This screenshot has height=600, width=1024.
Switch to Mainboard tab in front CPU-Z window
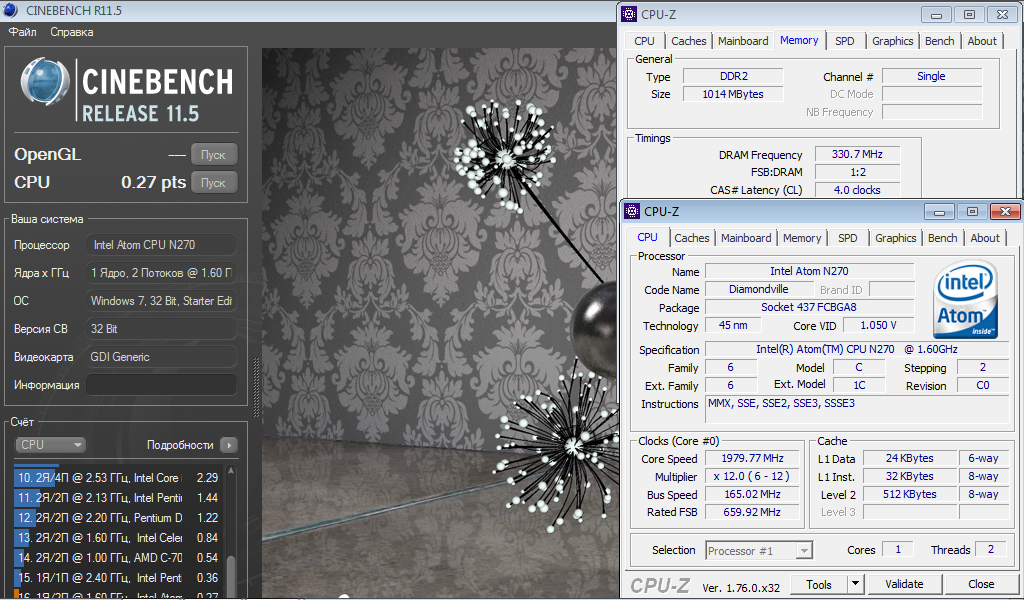[x=746, y=238]
